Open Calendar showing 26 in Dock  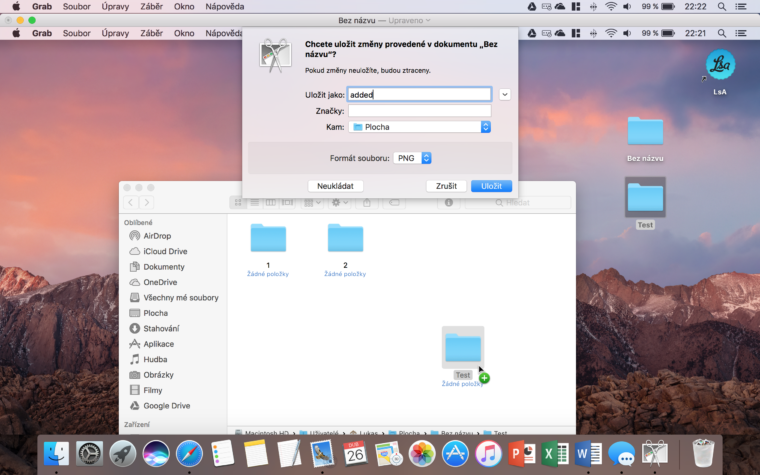tap(355, 454)
